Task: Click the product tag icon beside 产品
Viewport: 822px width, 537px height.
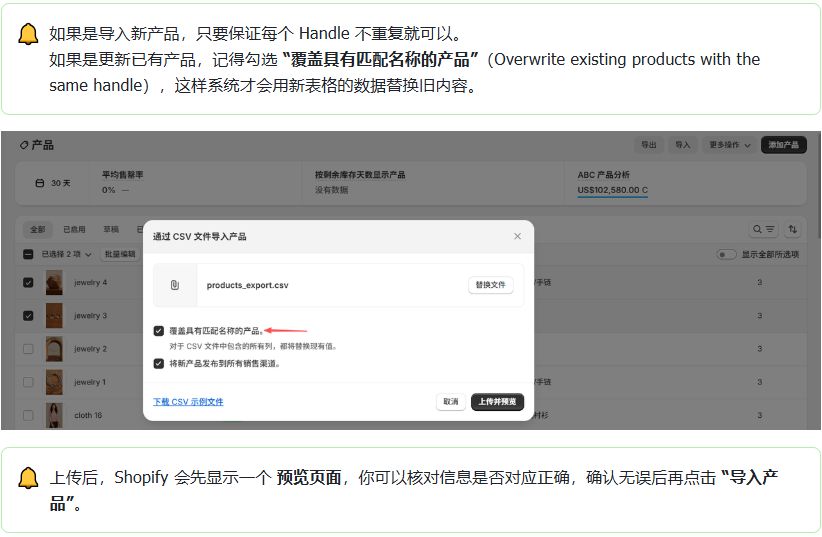Action: [x=24, y=145]
